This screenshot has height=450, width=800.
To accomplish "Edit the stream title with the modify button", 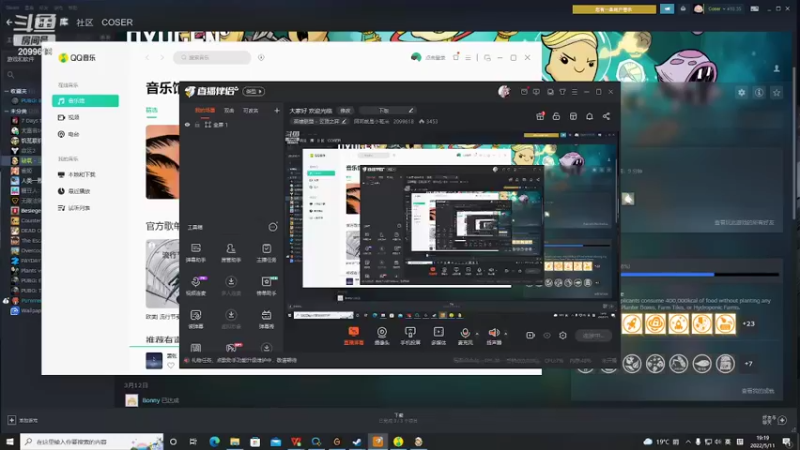I will [345, 110].
